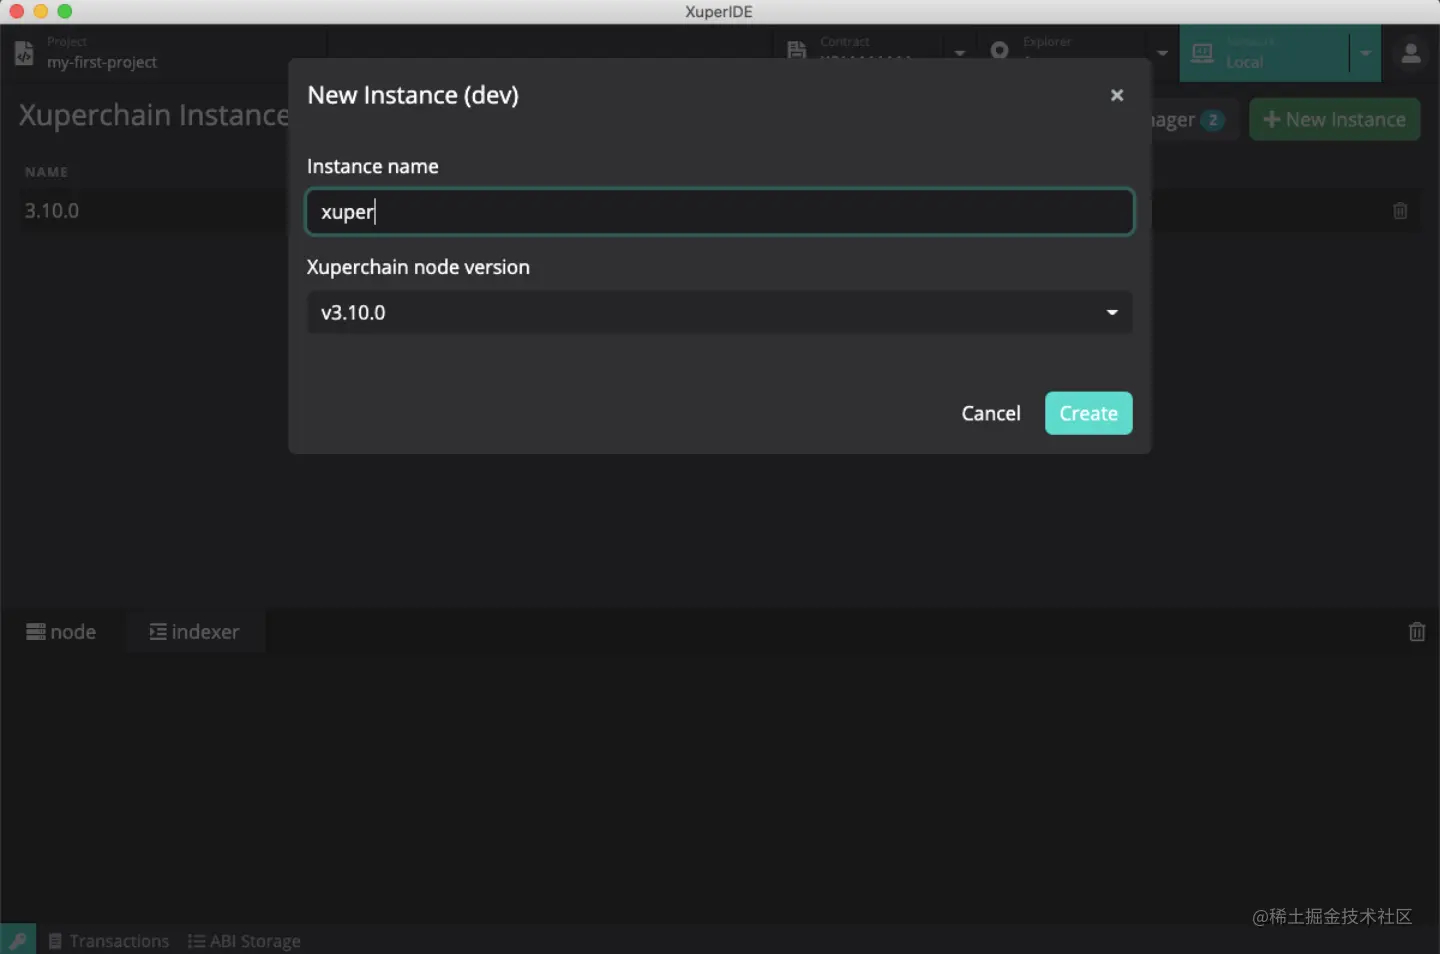The image size is (1440, 954).
Task: Open the Xuperchain node version dropdown
Action: click(720, 312)
